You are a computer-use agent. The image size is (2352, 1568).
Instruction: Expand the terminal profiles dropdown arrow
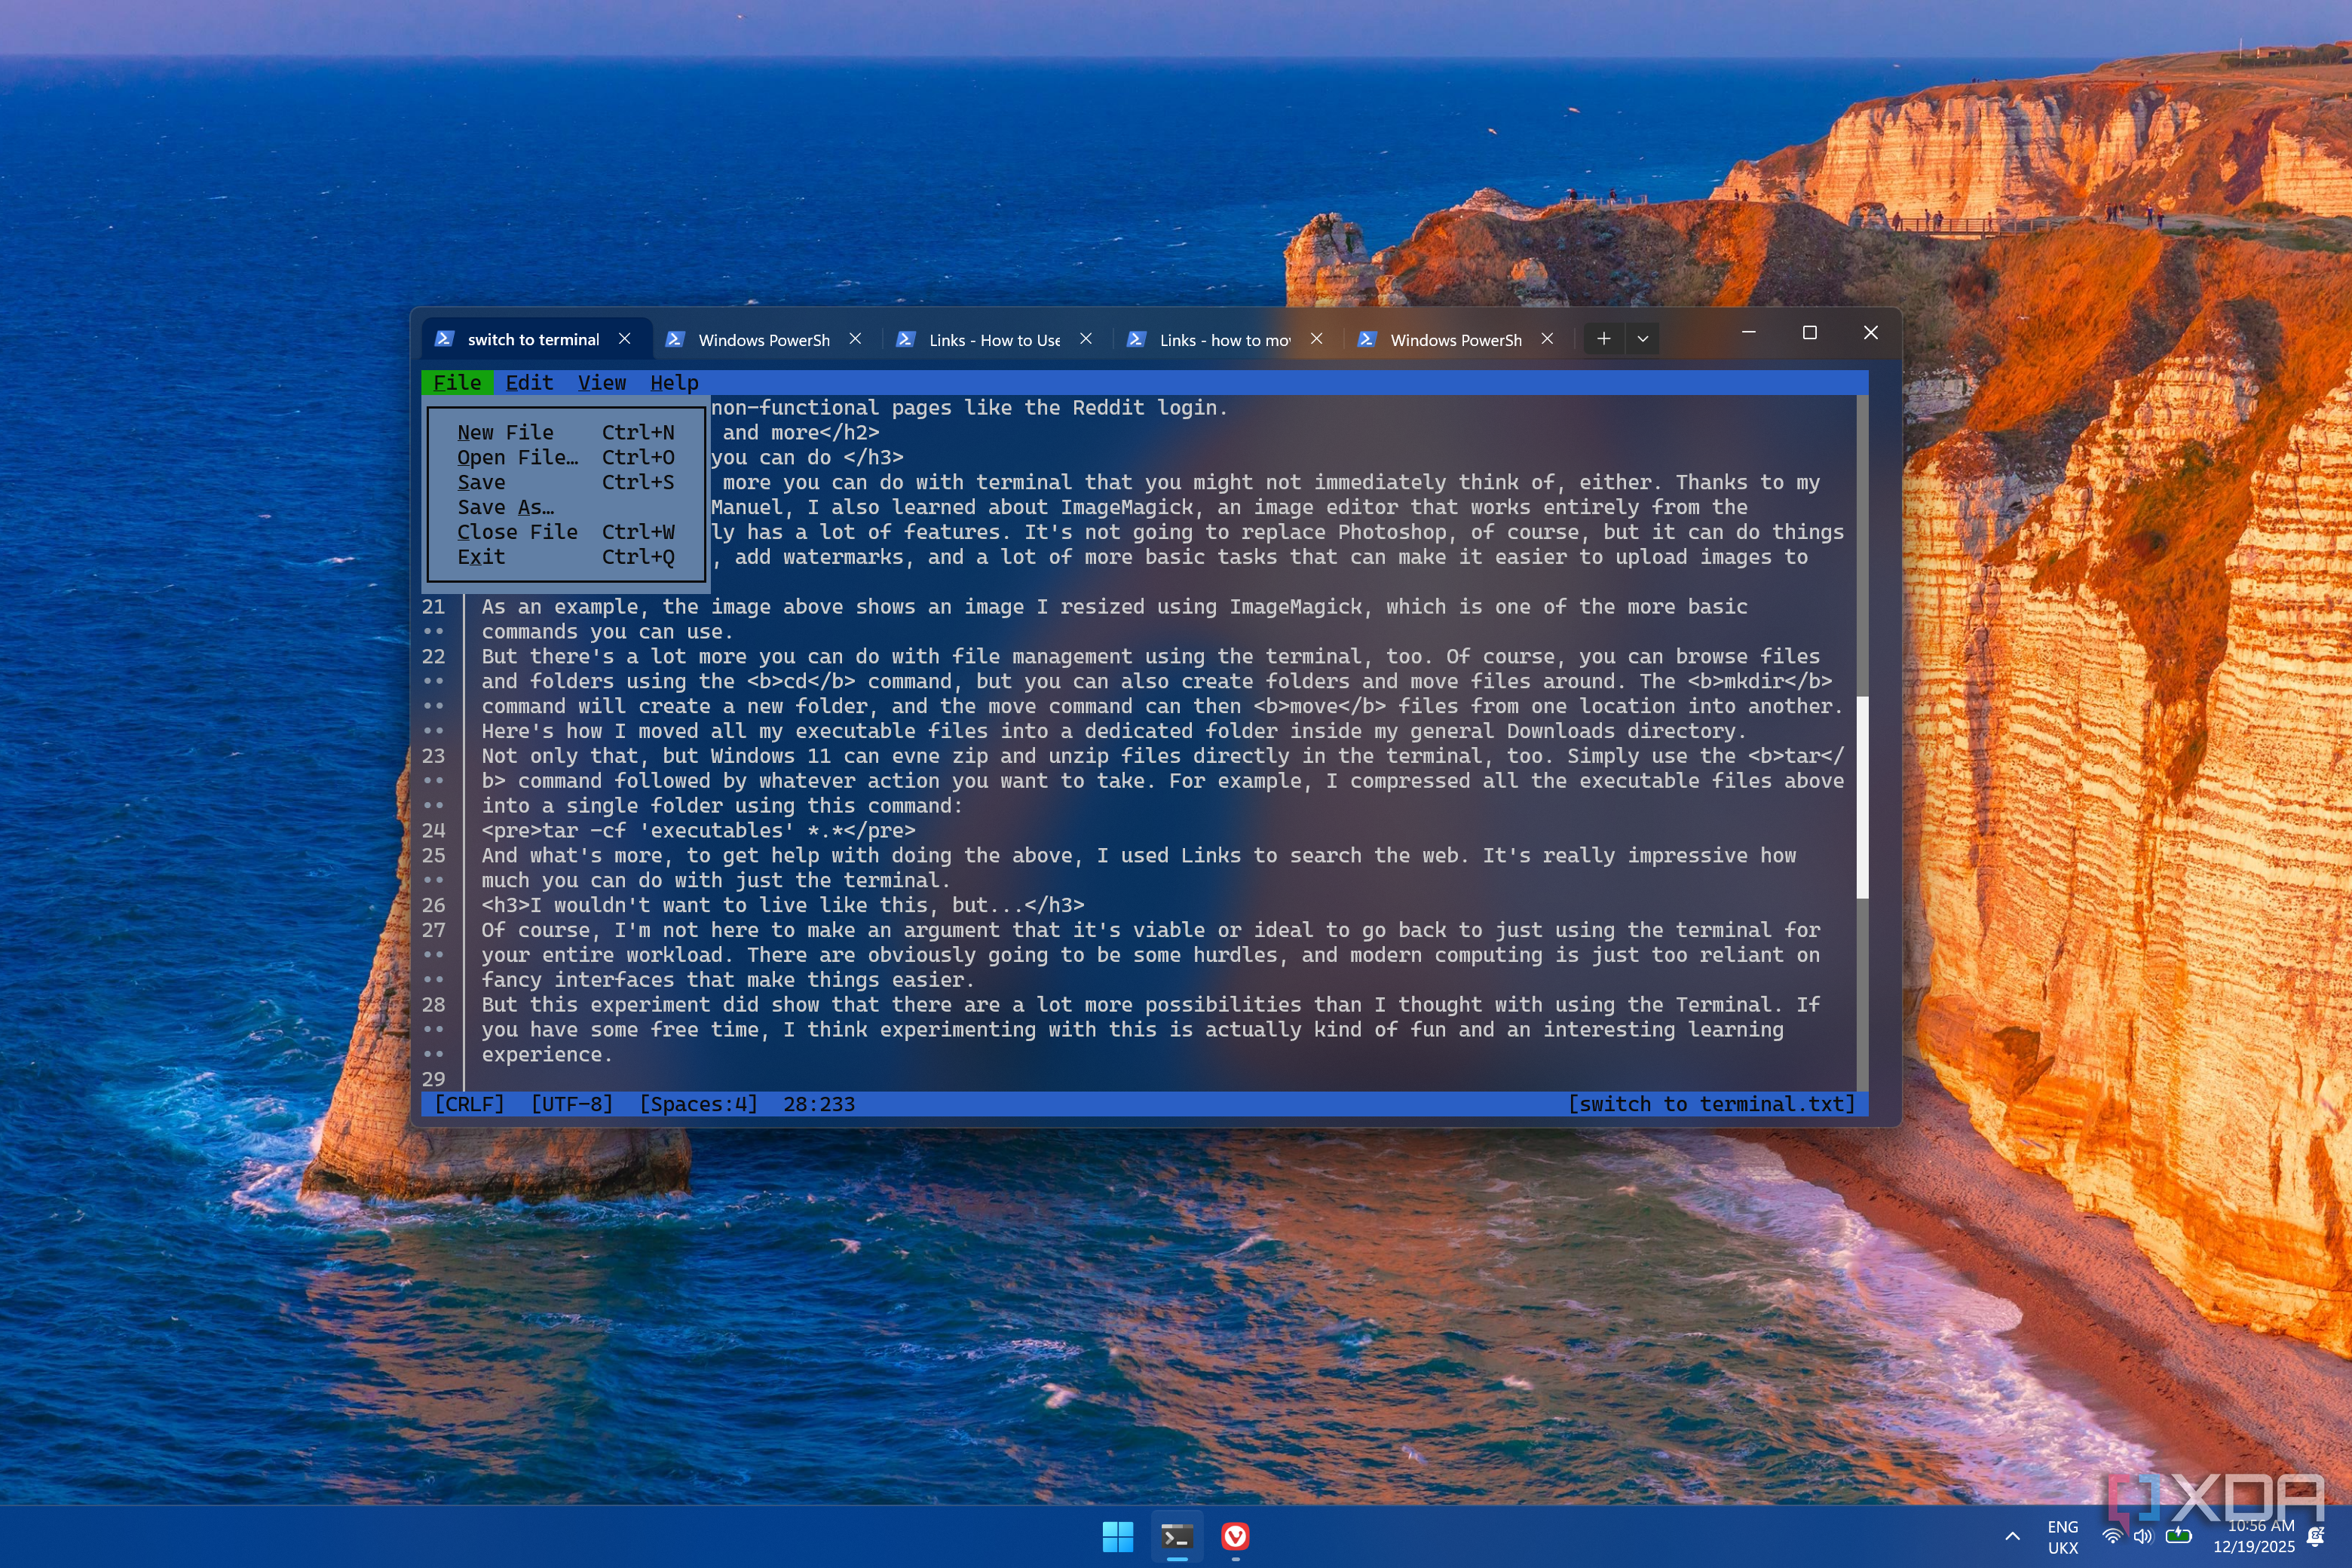(1643, 339)
